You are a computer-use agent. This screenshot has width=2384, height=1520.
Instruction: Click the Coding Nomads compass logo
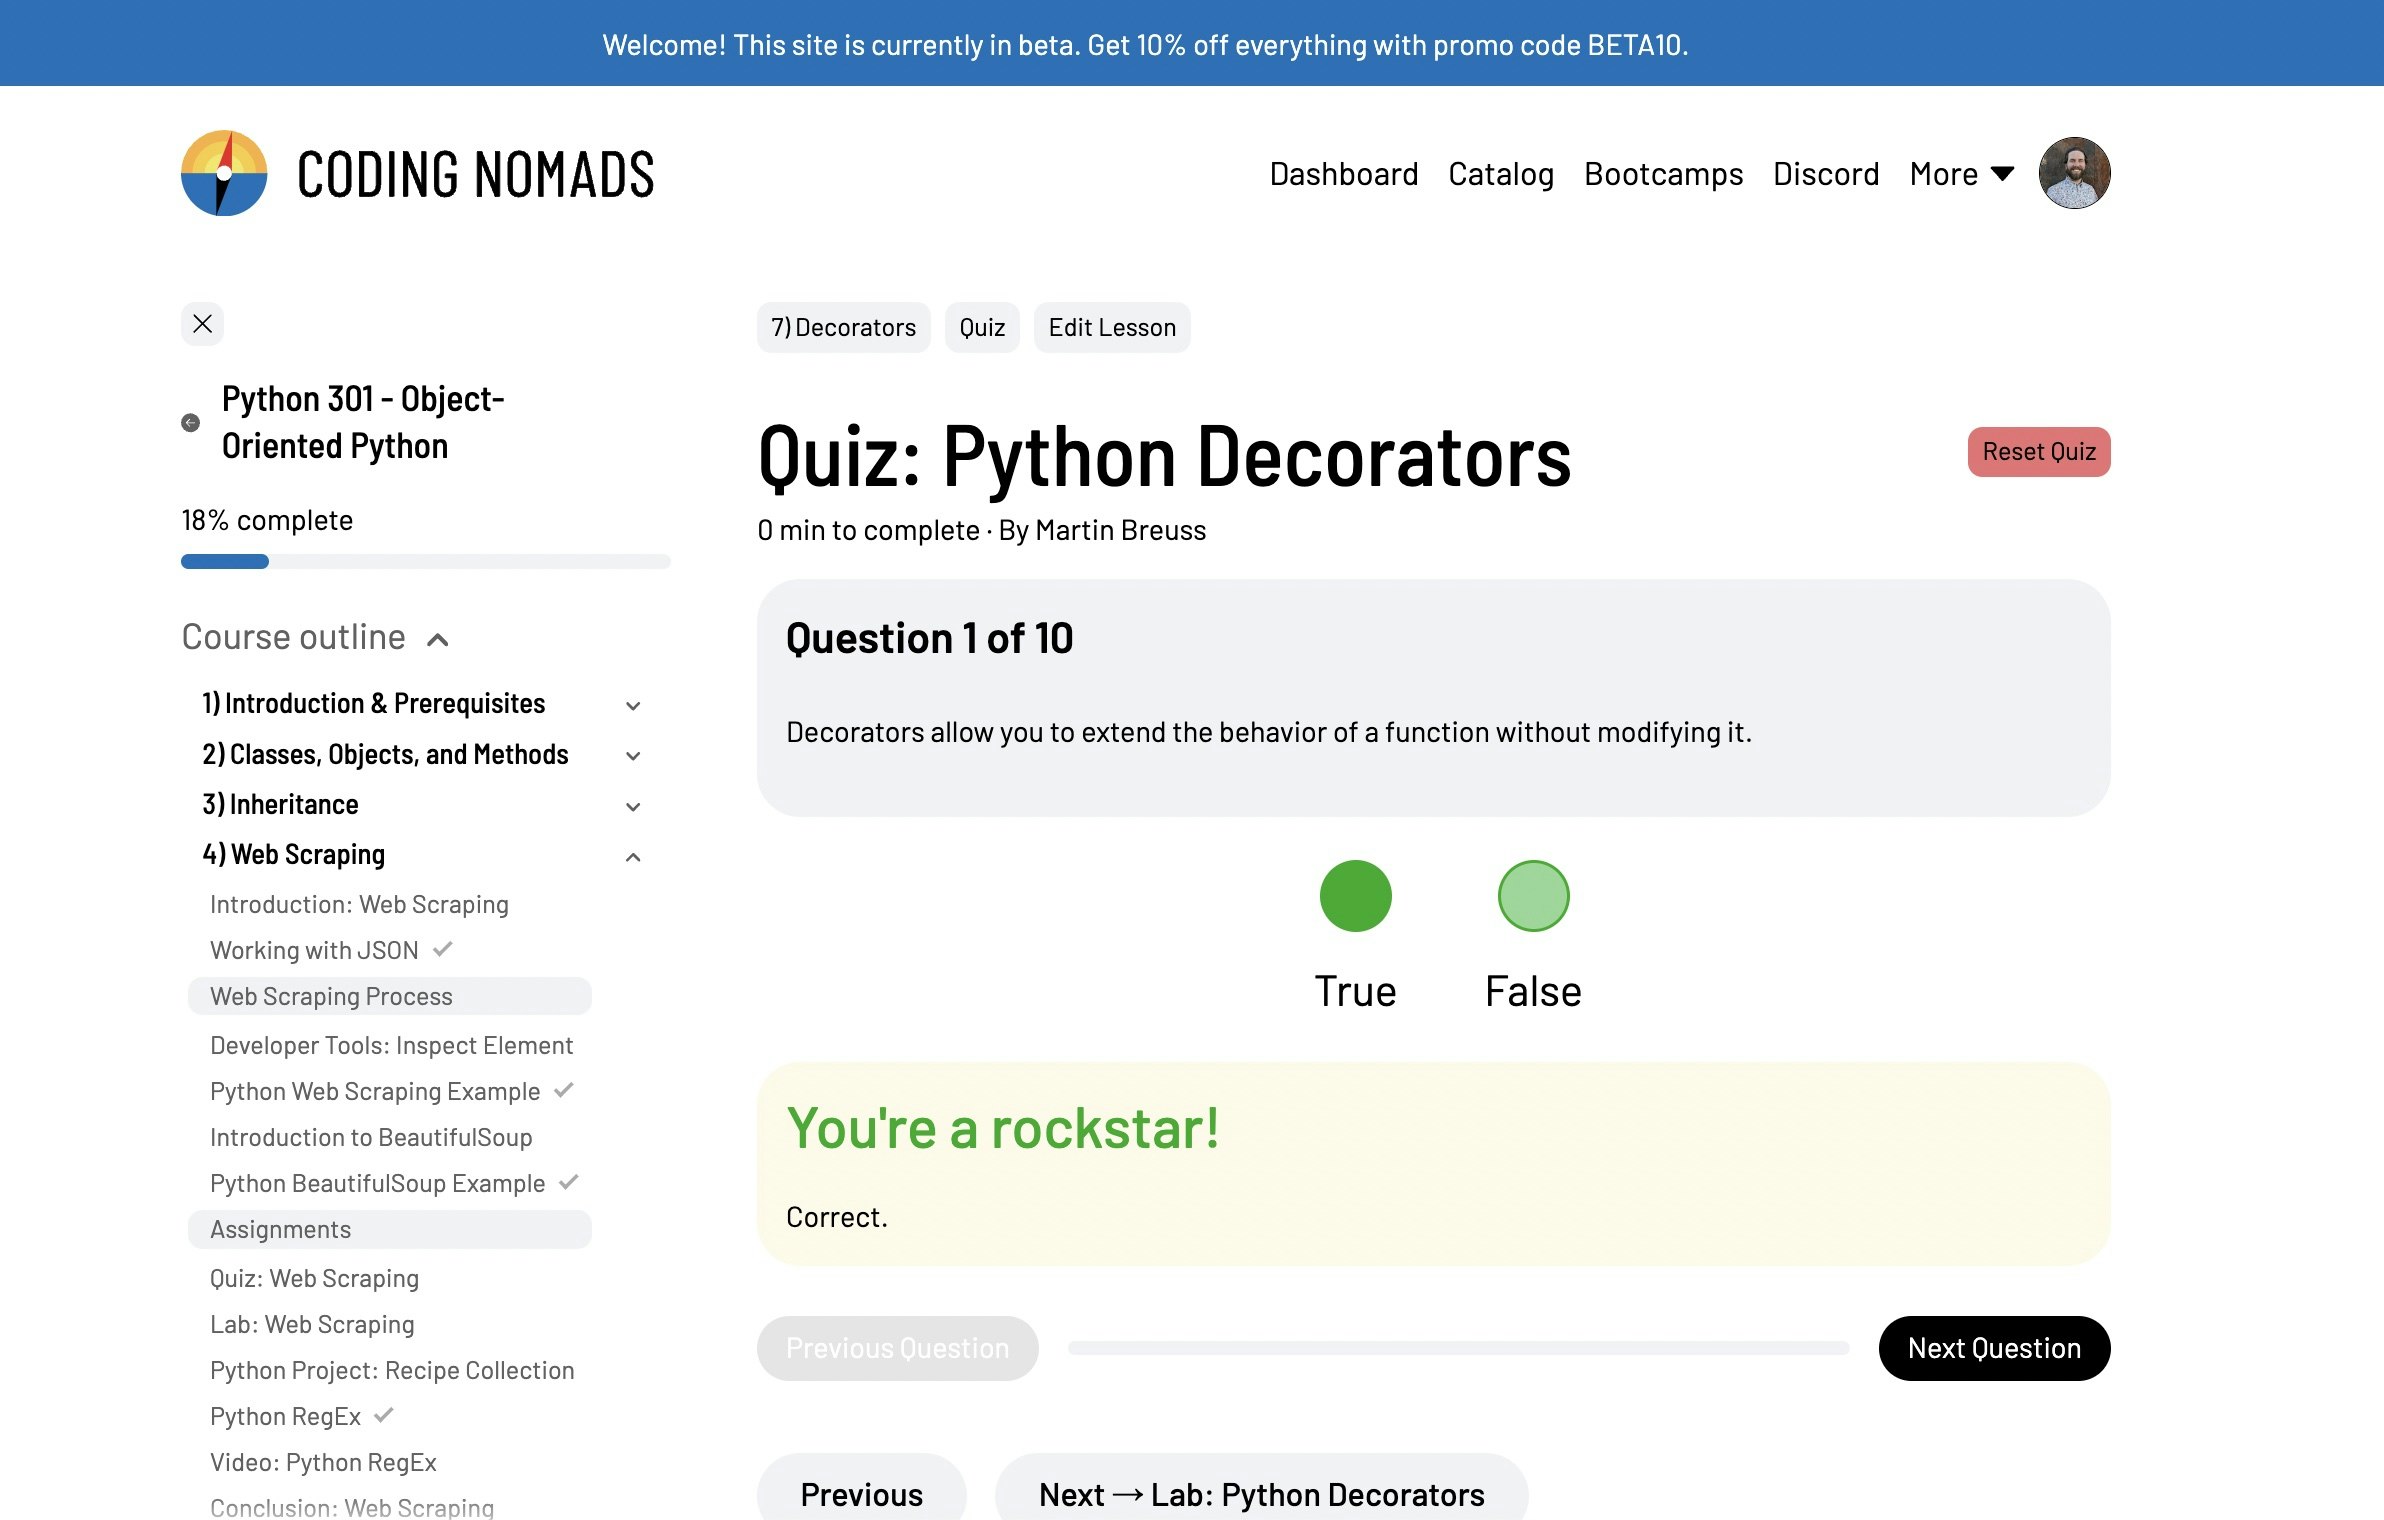coord(224,173)
